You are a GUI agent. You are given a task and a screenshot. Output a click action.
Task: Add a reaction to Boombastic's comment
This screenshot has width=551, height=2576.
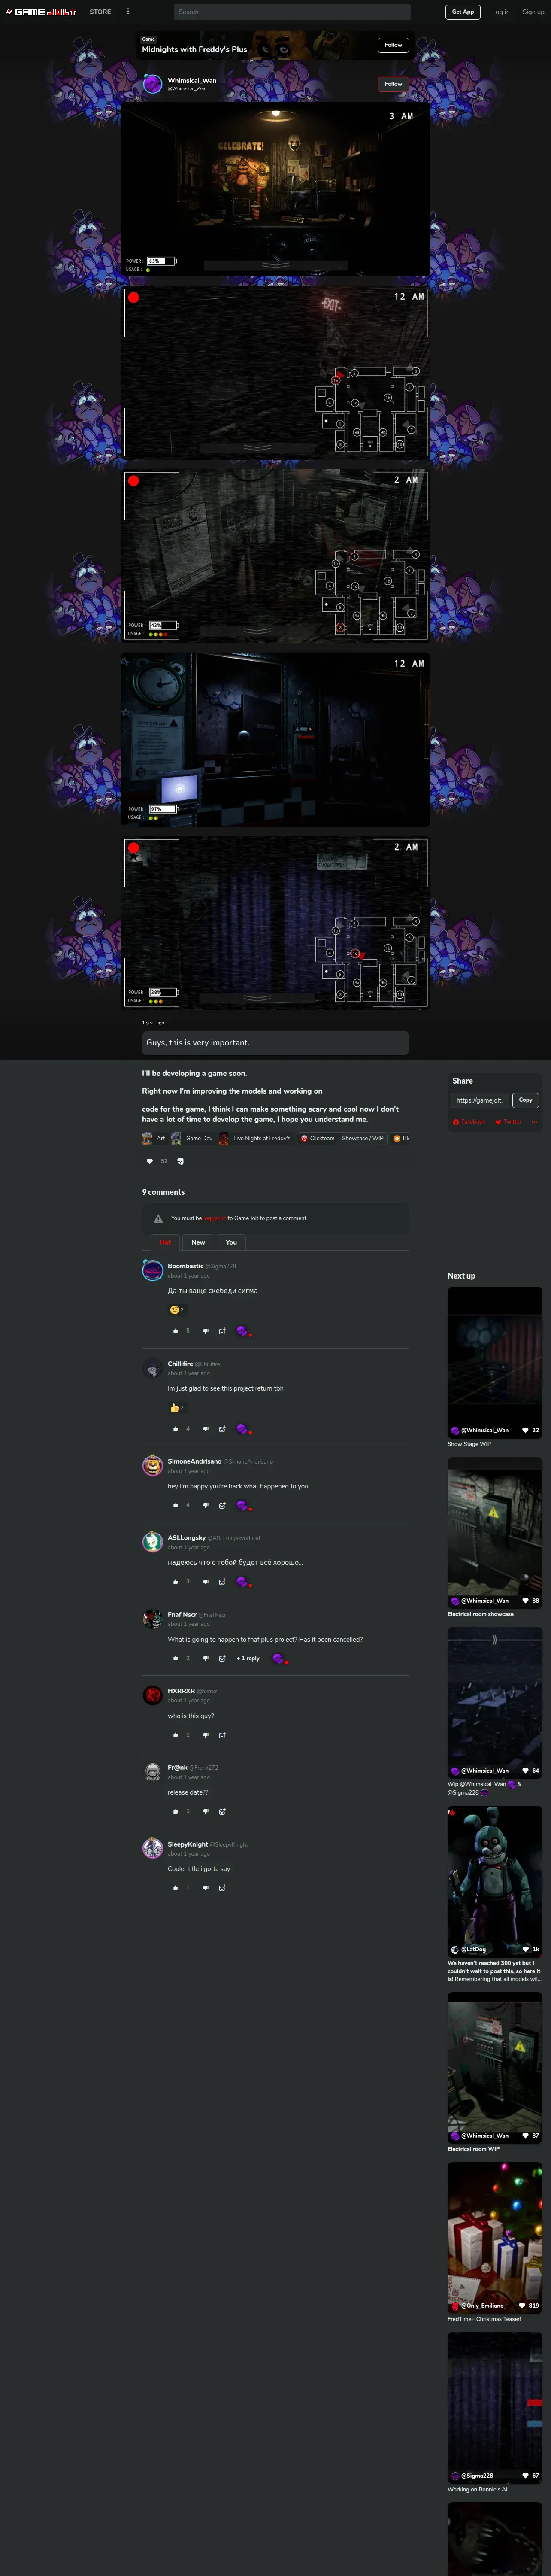click(222, 1331)
